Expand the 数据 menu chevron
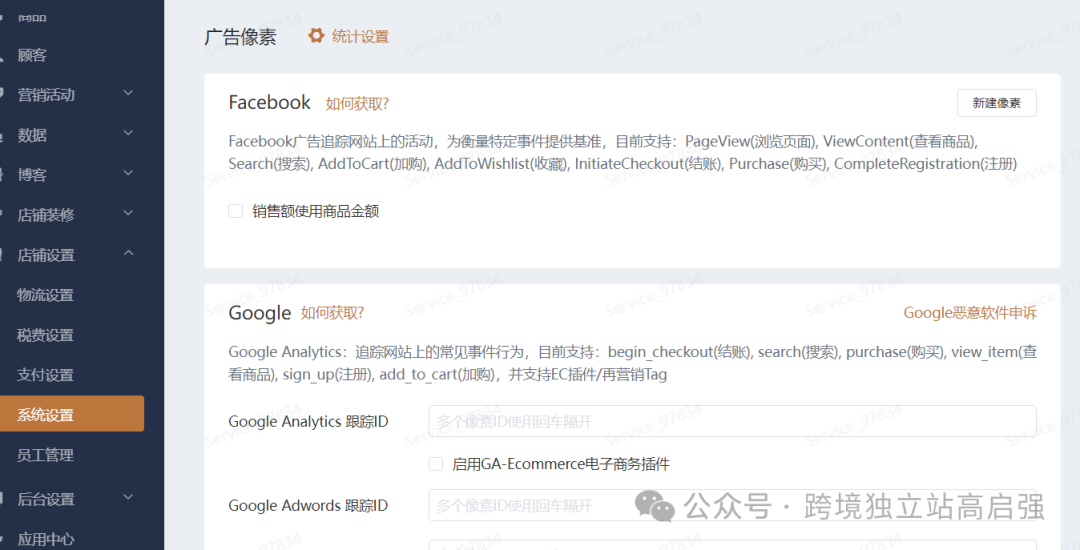 (128, 132)
